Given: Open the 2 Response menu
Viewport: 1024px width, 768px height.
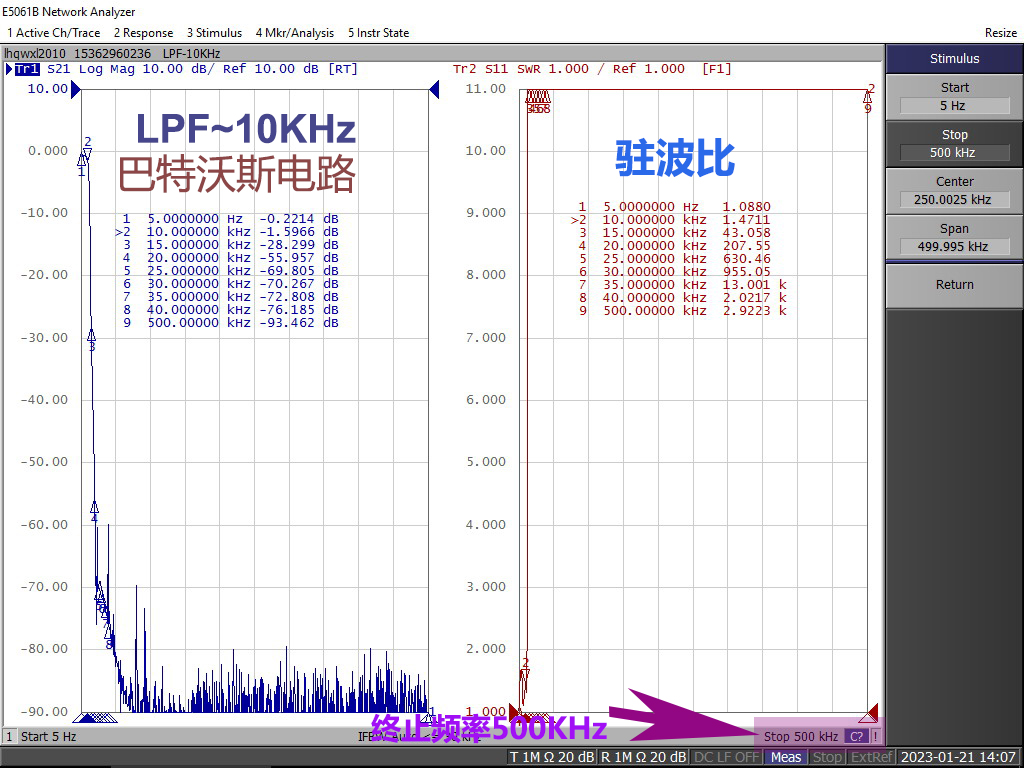Looking at the screenshot, I should point(143,33).
